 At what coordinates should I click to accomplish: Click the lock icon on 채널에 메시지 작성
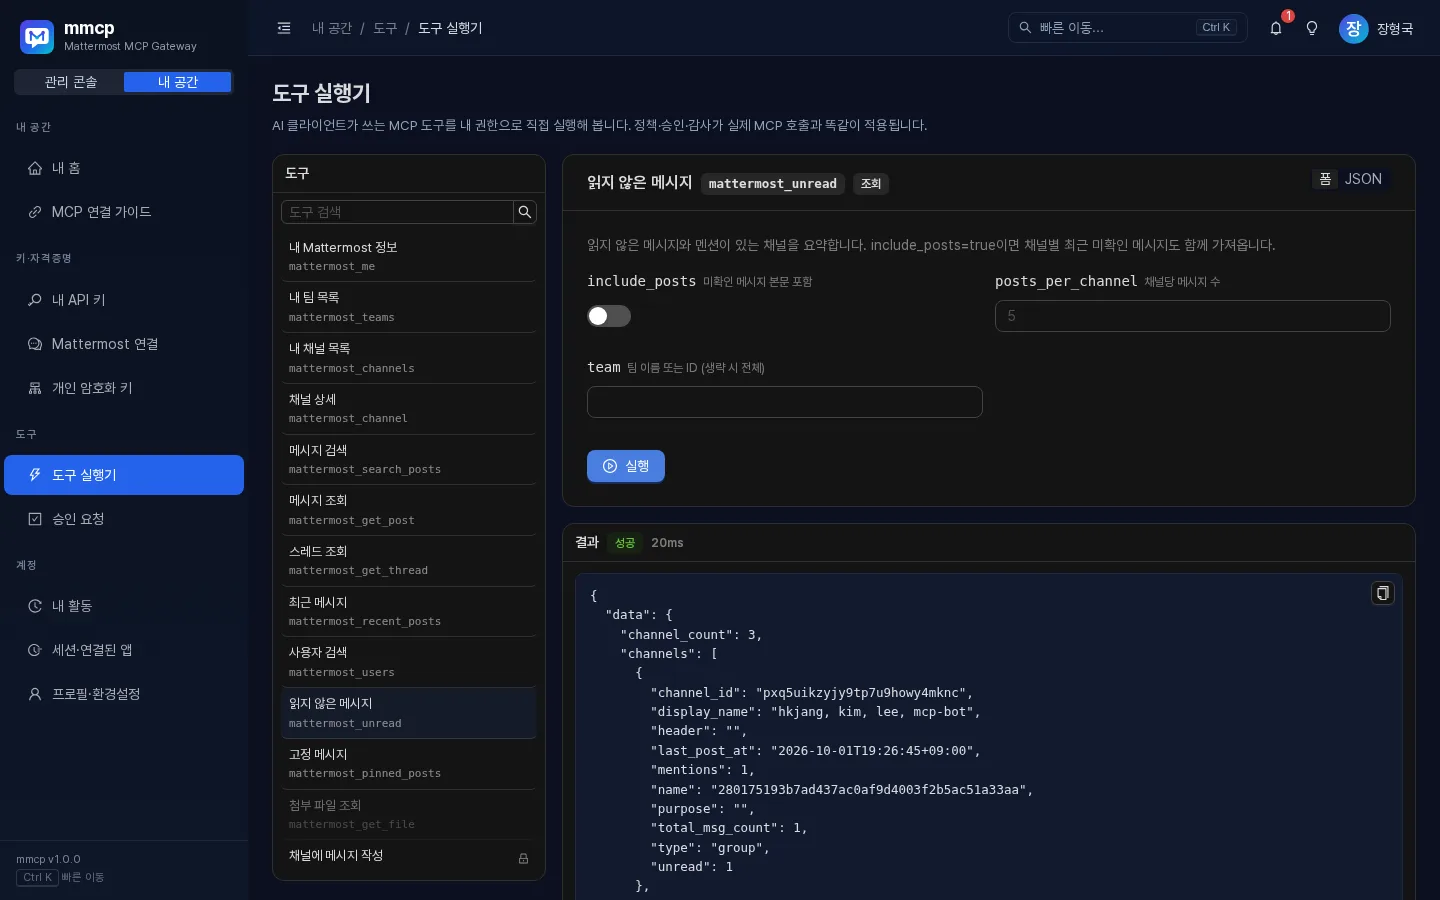(523, 858)
